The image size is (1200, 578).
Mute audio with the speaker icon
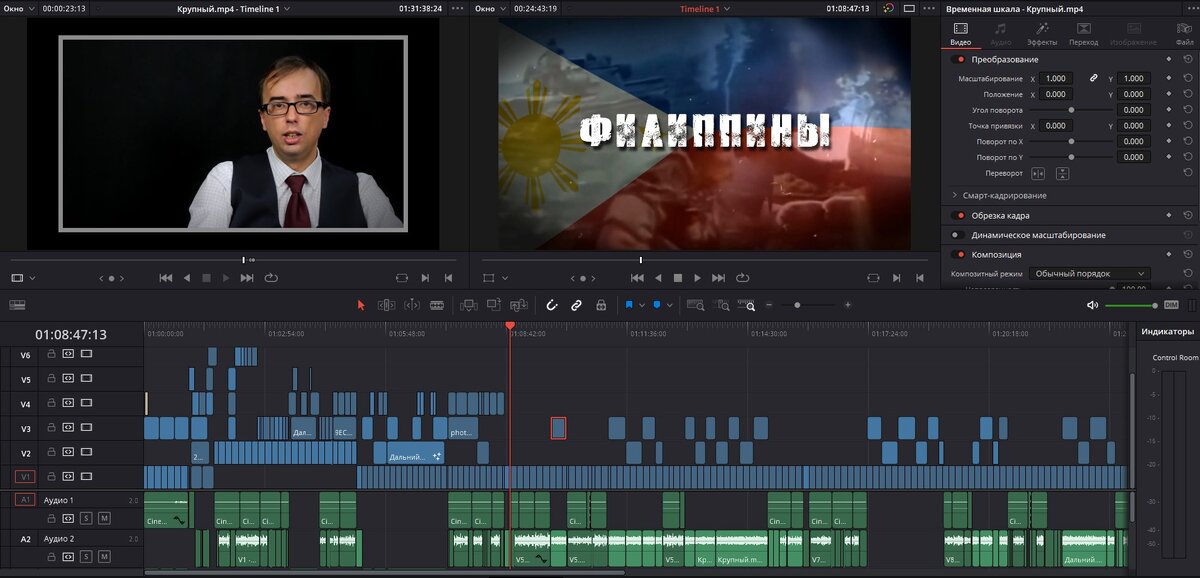[x=1093, y=305]
